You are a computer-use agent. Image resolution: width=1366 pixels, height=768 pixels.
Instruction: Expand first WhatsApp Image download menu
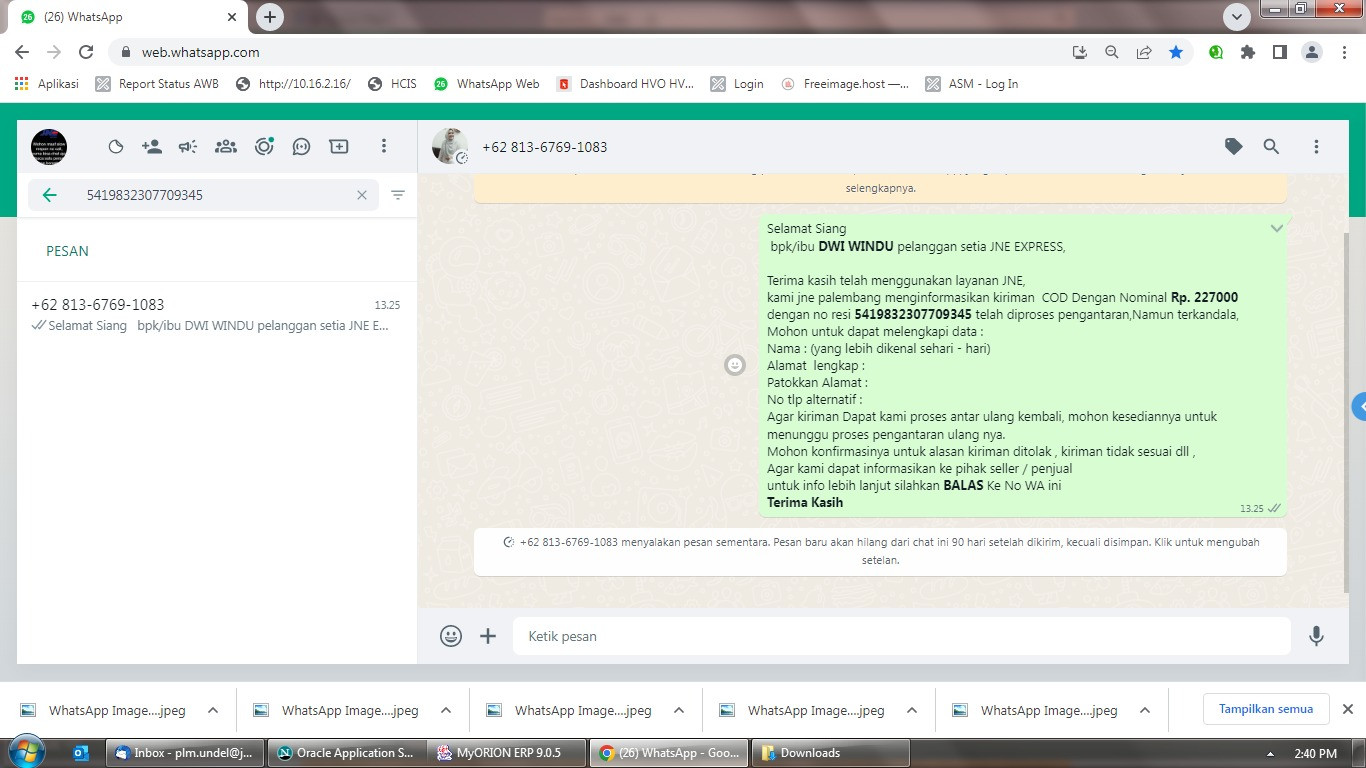(212, 710)
